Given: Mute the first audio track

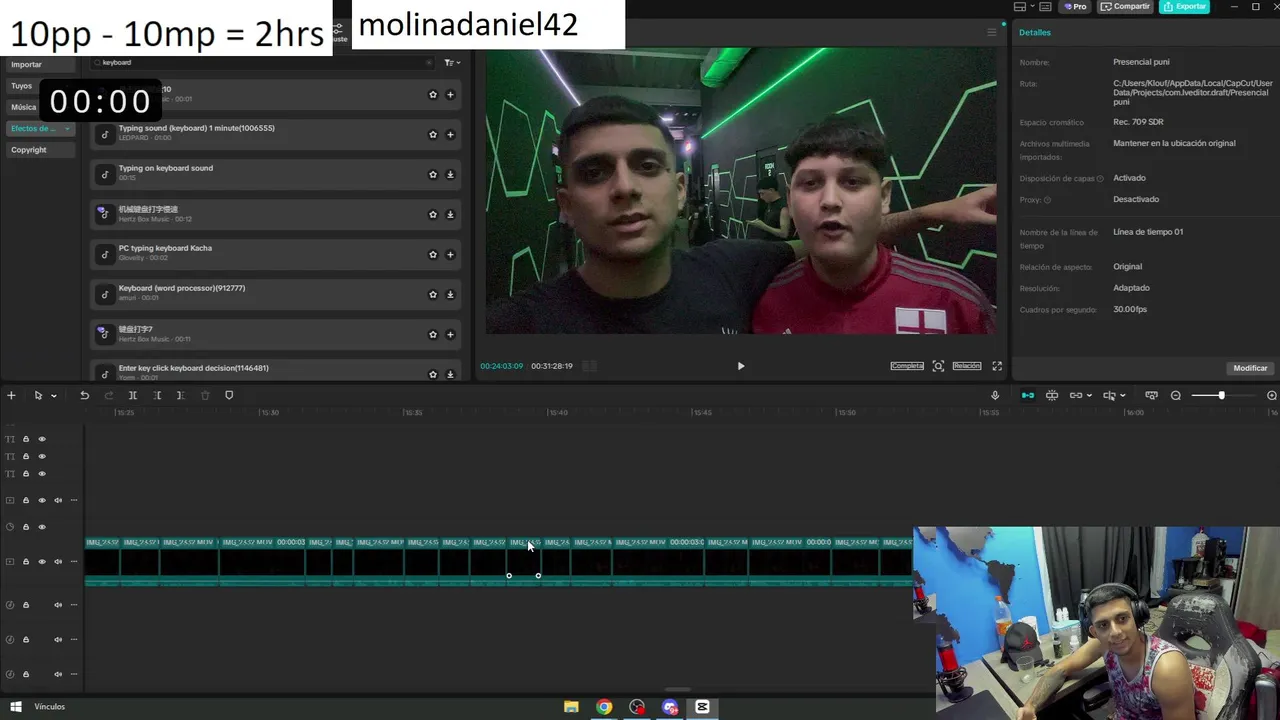Looking at the screenshot, I should 58,605.
